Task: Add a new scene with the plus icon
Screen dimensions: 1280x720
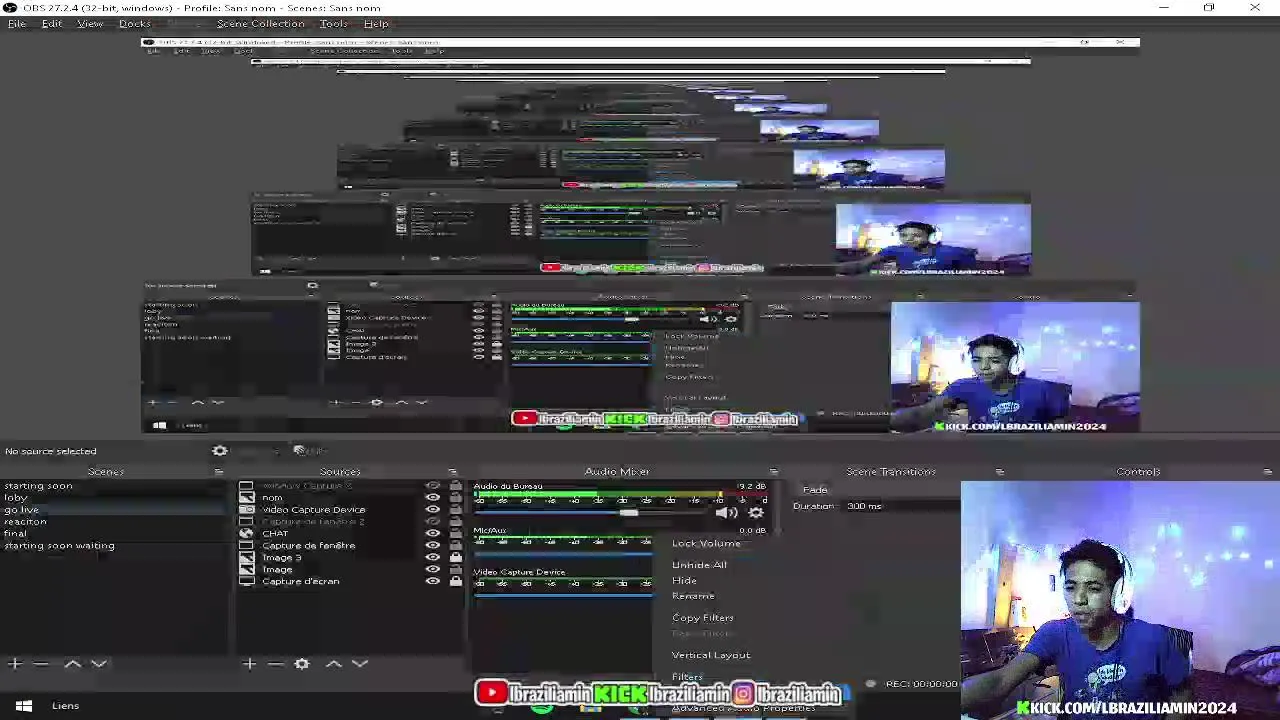Action: 15,663
